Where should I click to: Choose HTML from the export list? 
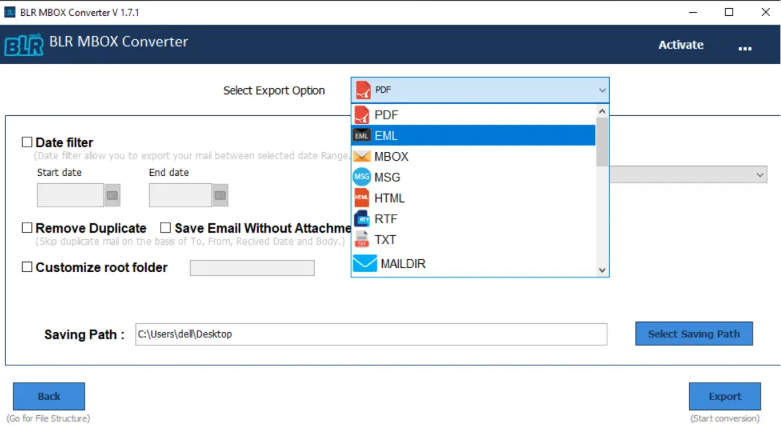coord(473,198)
